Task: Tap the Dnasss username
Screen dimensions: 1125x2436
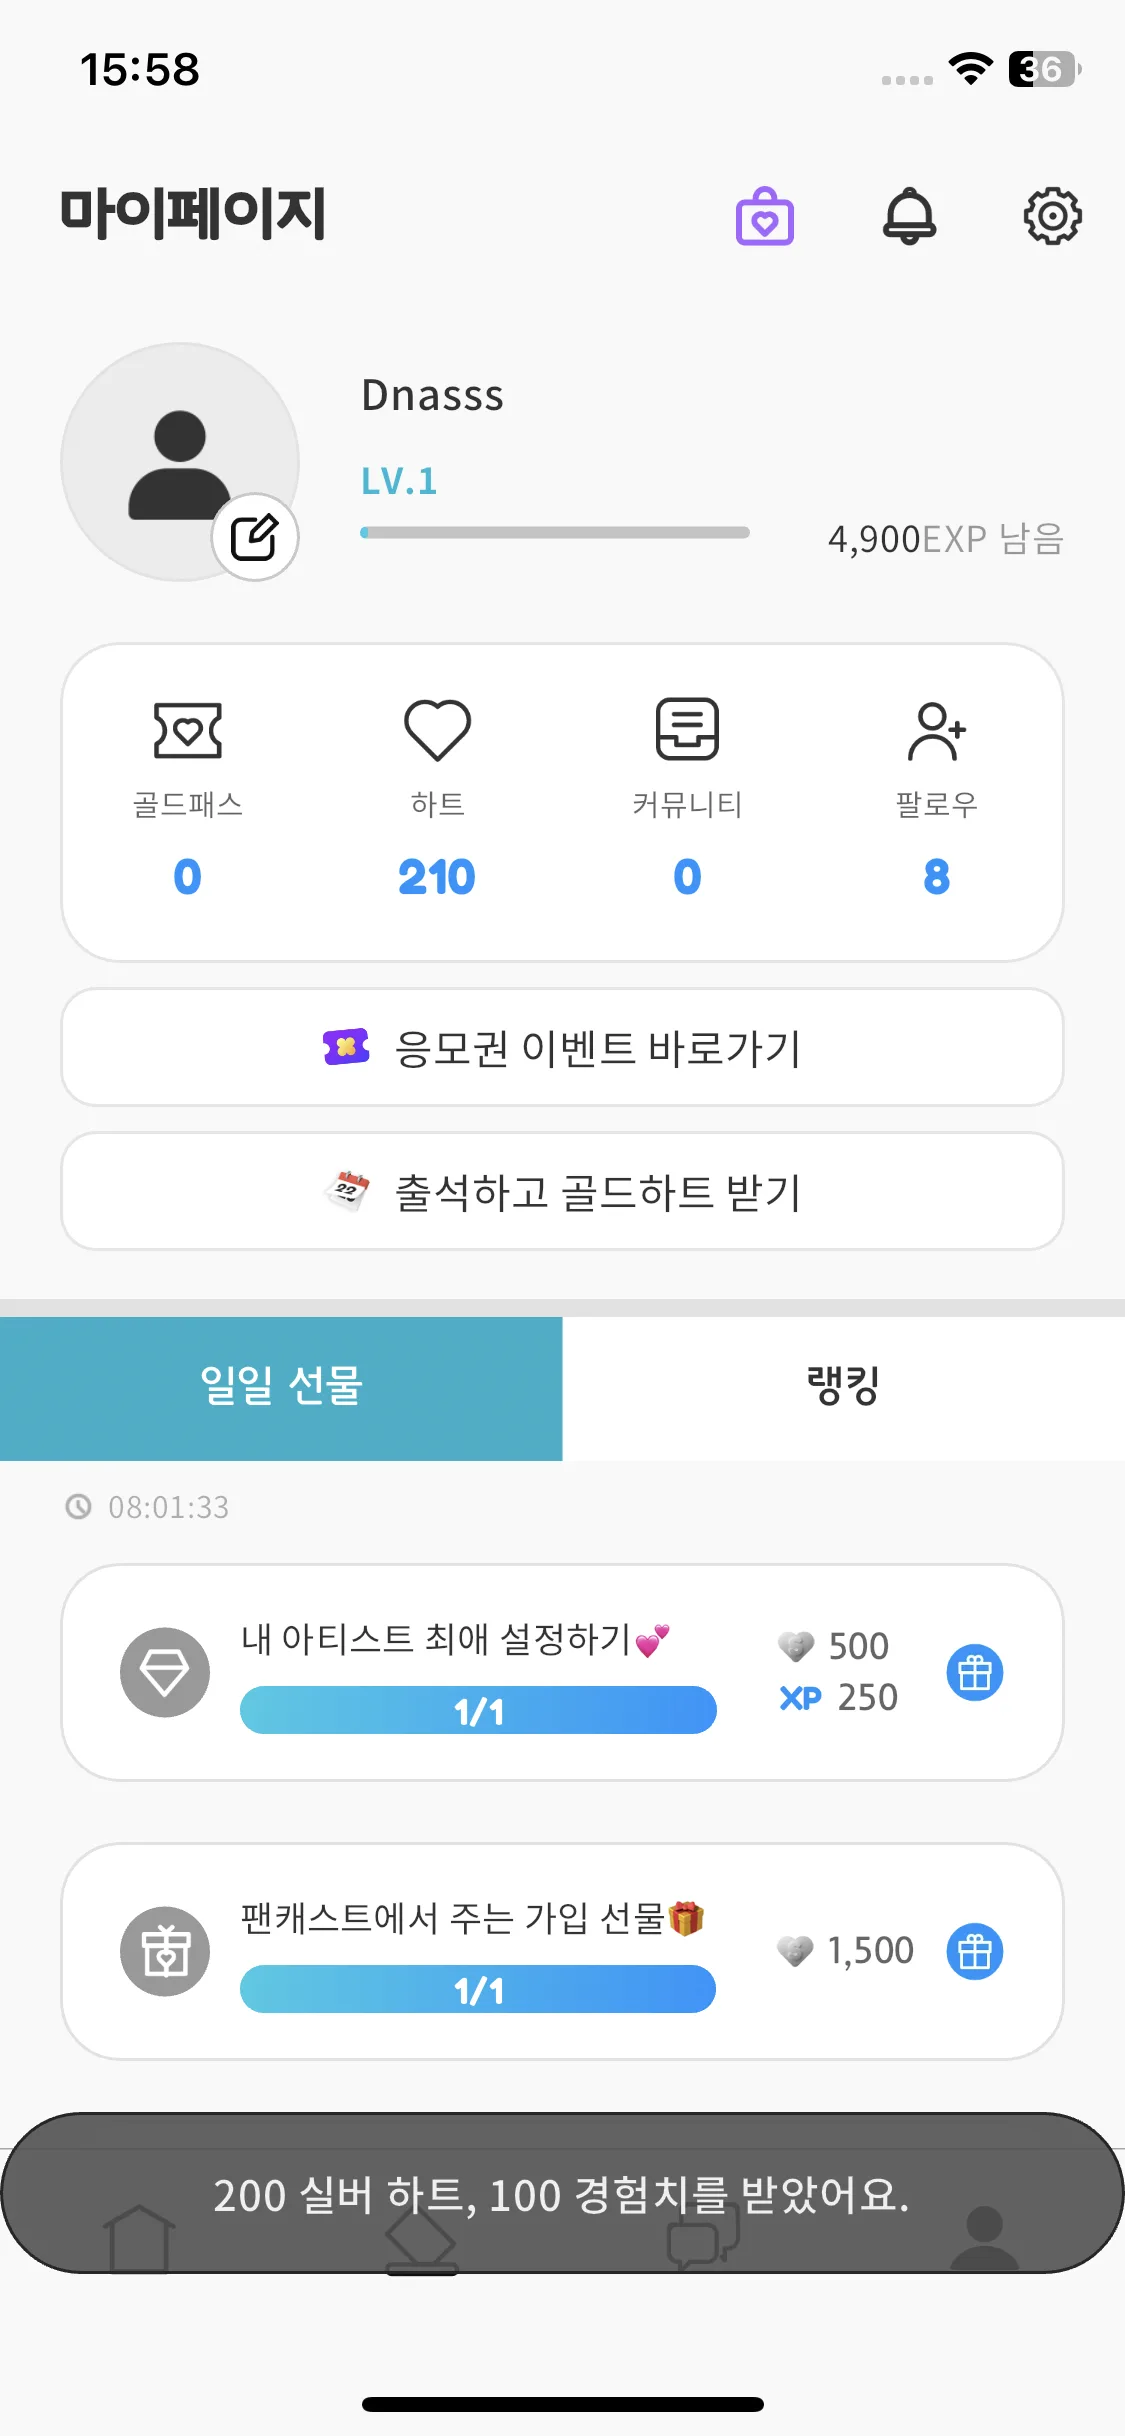Action: point(432,396)
